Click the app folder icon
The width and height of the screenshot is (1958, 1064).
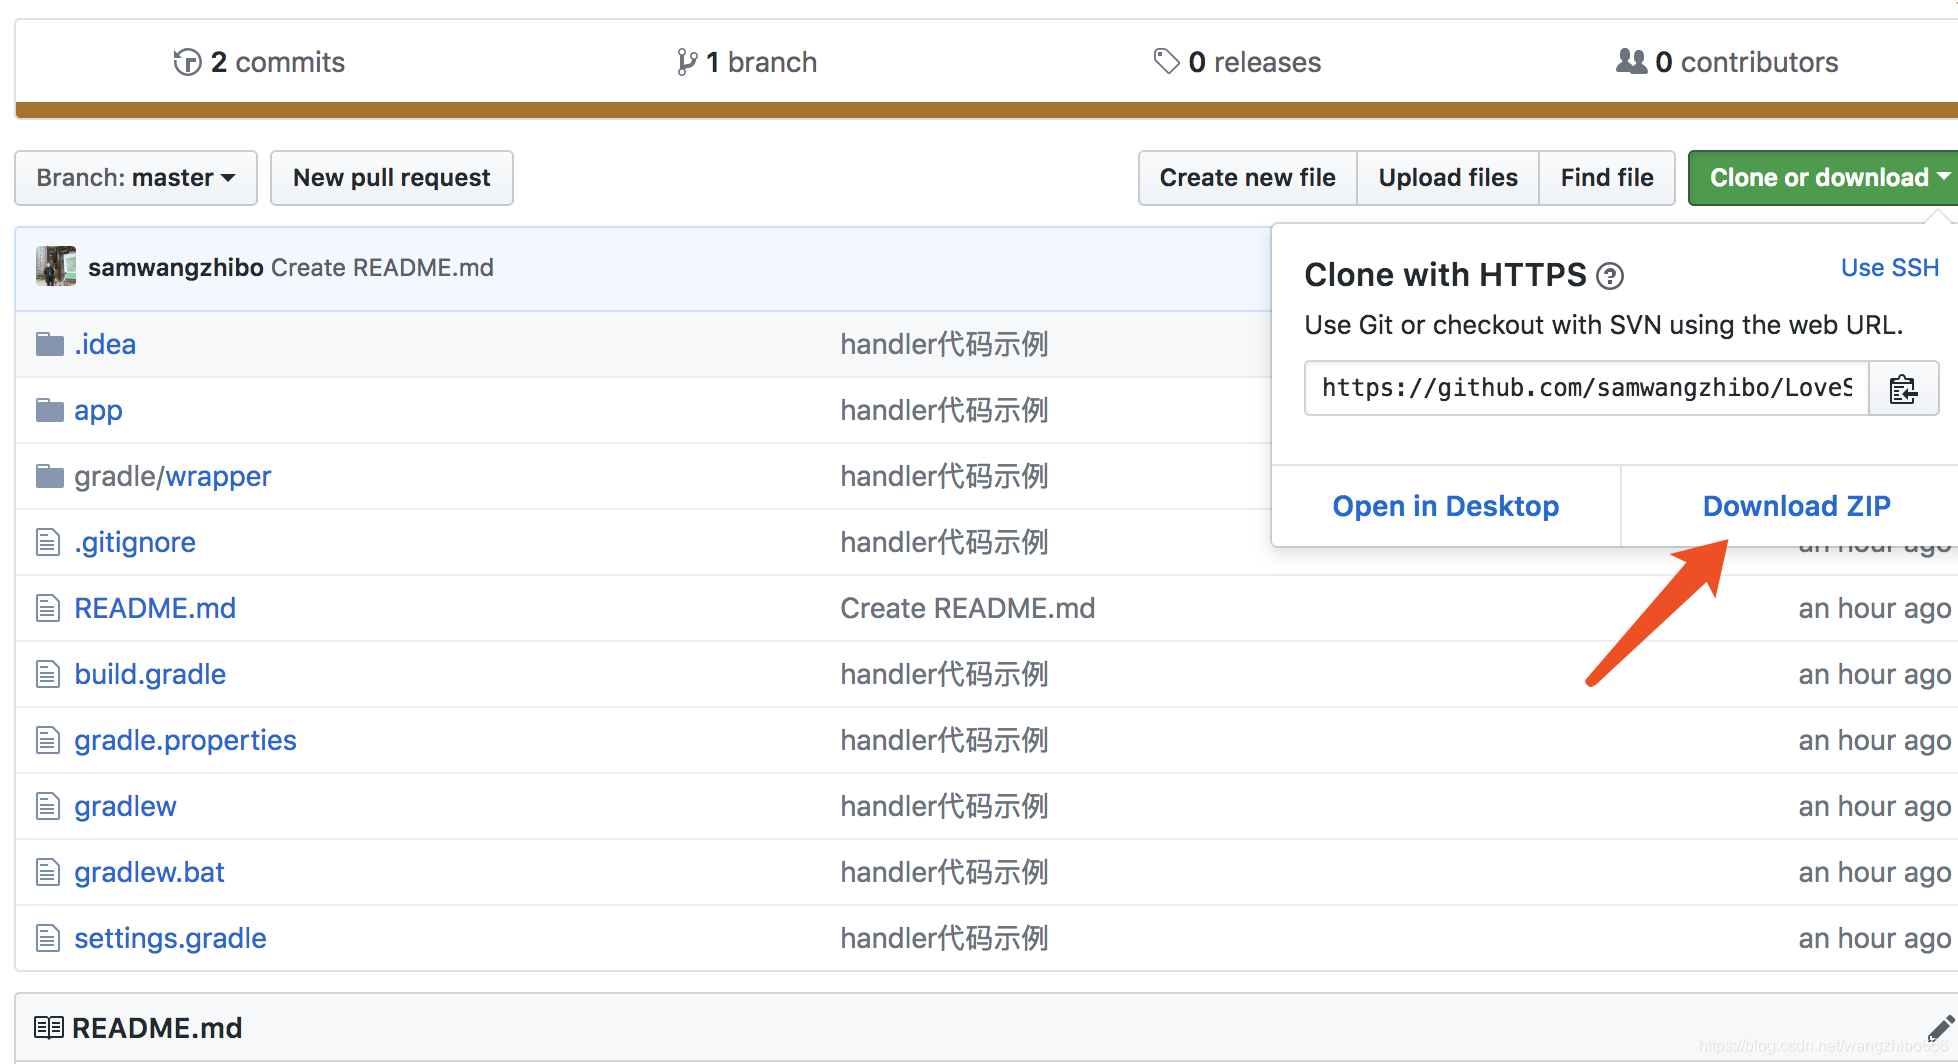tap(50, 410)
